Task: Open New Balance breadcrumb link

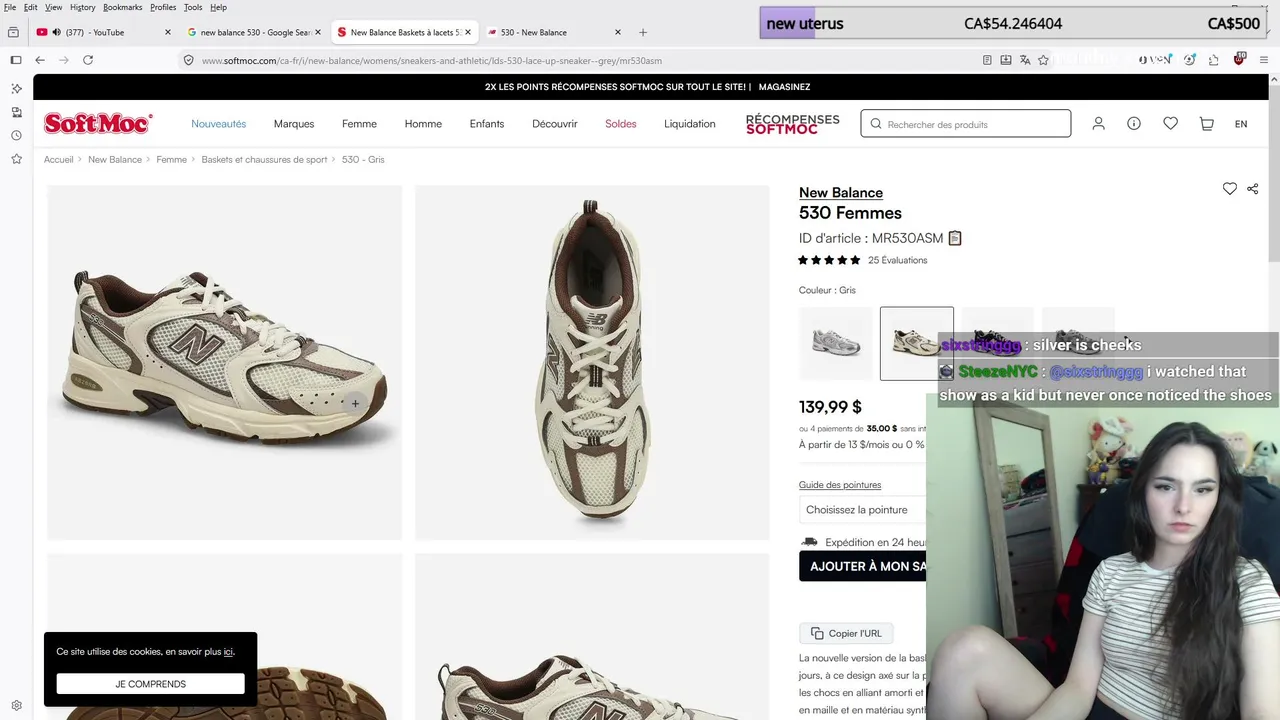Action: pyautogui.click(x=115, y=160)
